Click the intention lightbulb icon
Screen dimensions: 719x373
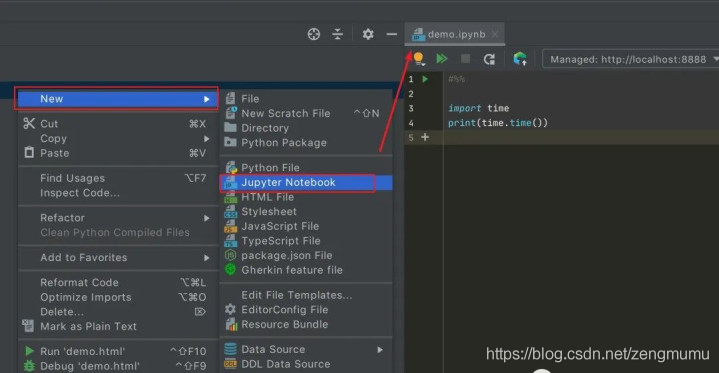point(418,59)
